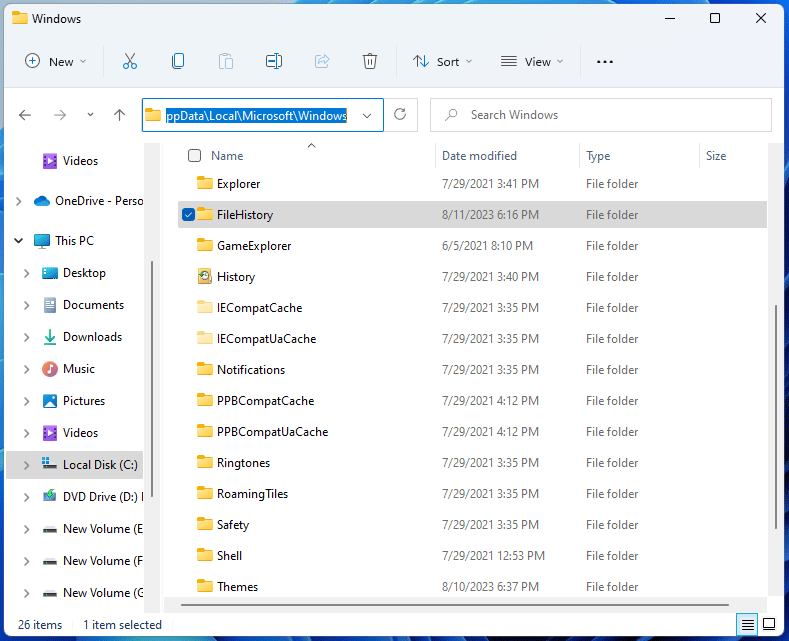
Task: Go up one folder level
Action: tap(119, 115)
